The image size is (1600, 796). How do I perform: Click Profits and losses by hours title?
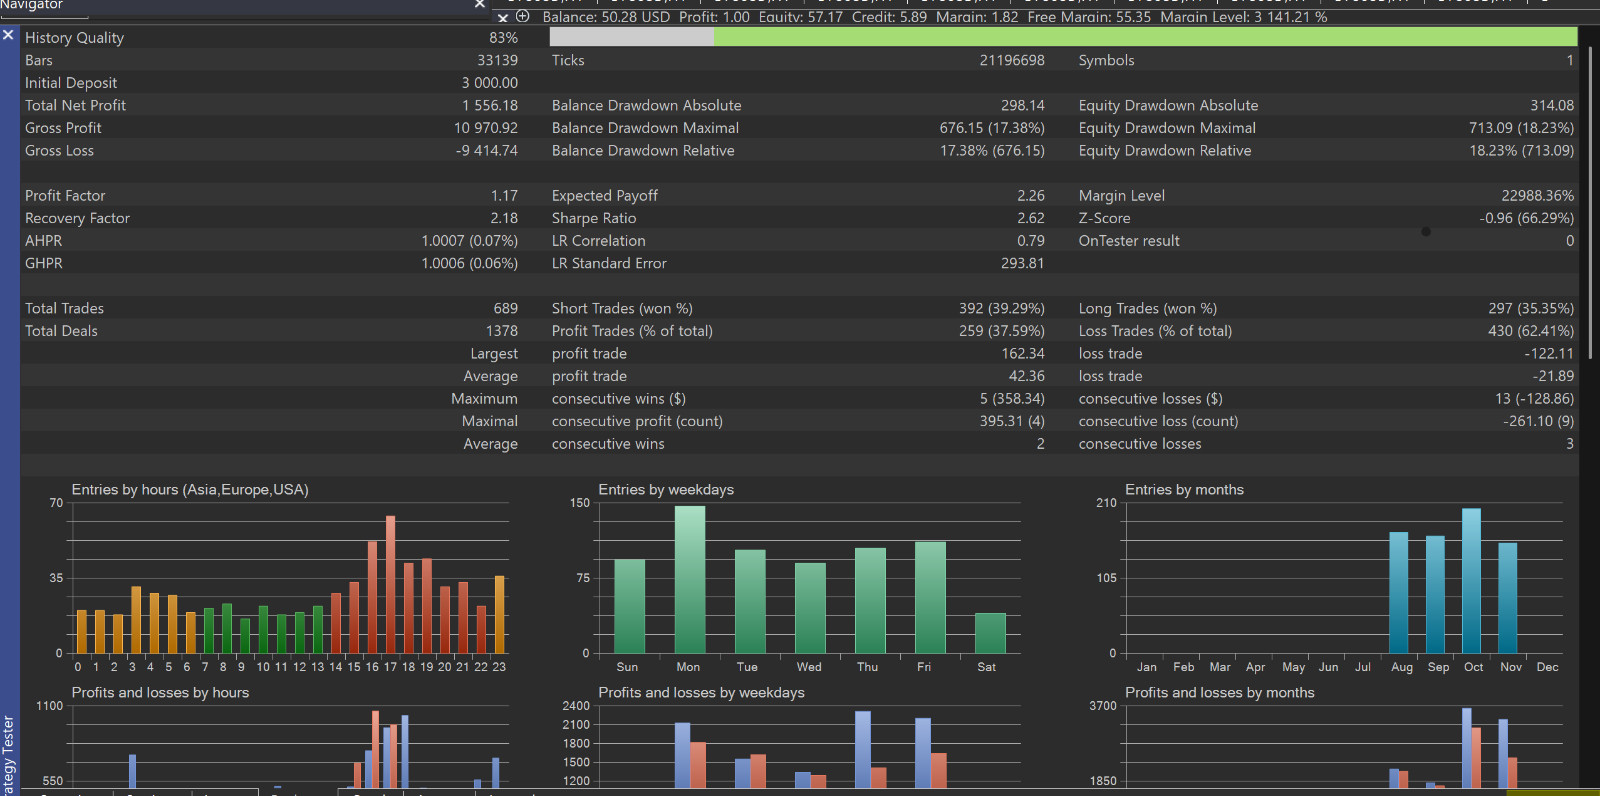click(x=160, y=693)
